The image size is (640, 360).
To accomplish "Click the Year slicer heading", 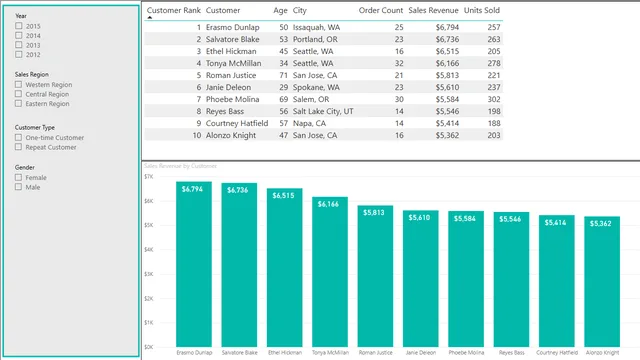I will coord(21,16).
